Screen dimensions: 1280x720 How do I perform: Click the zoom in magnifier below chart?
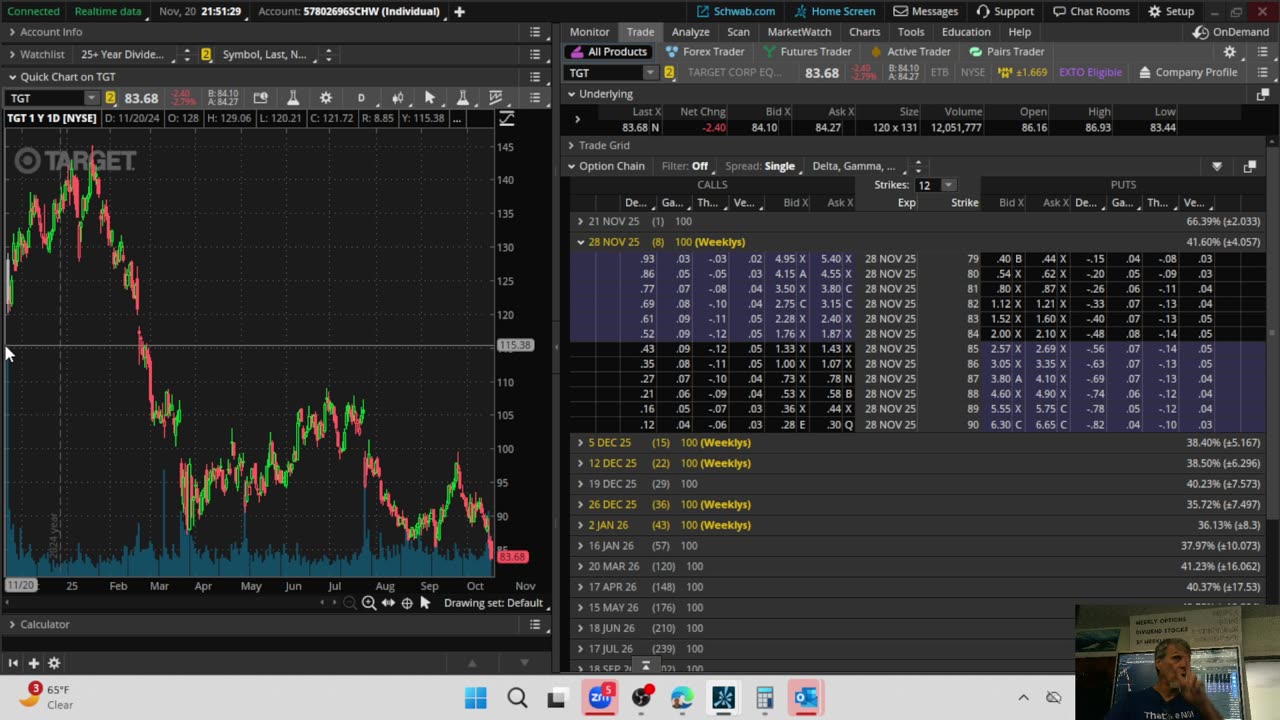369,603
